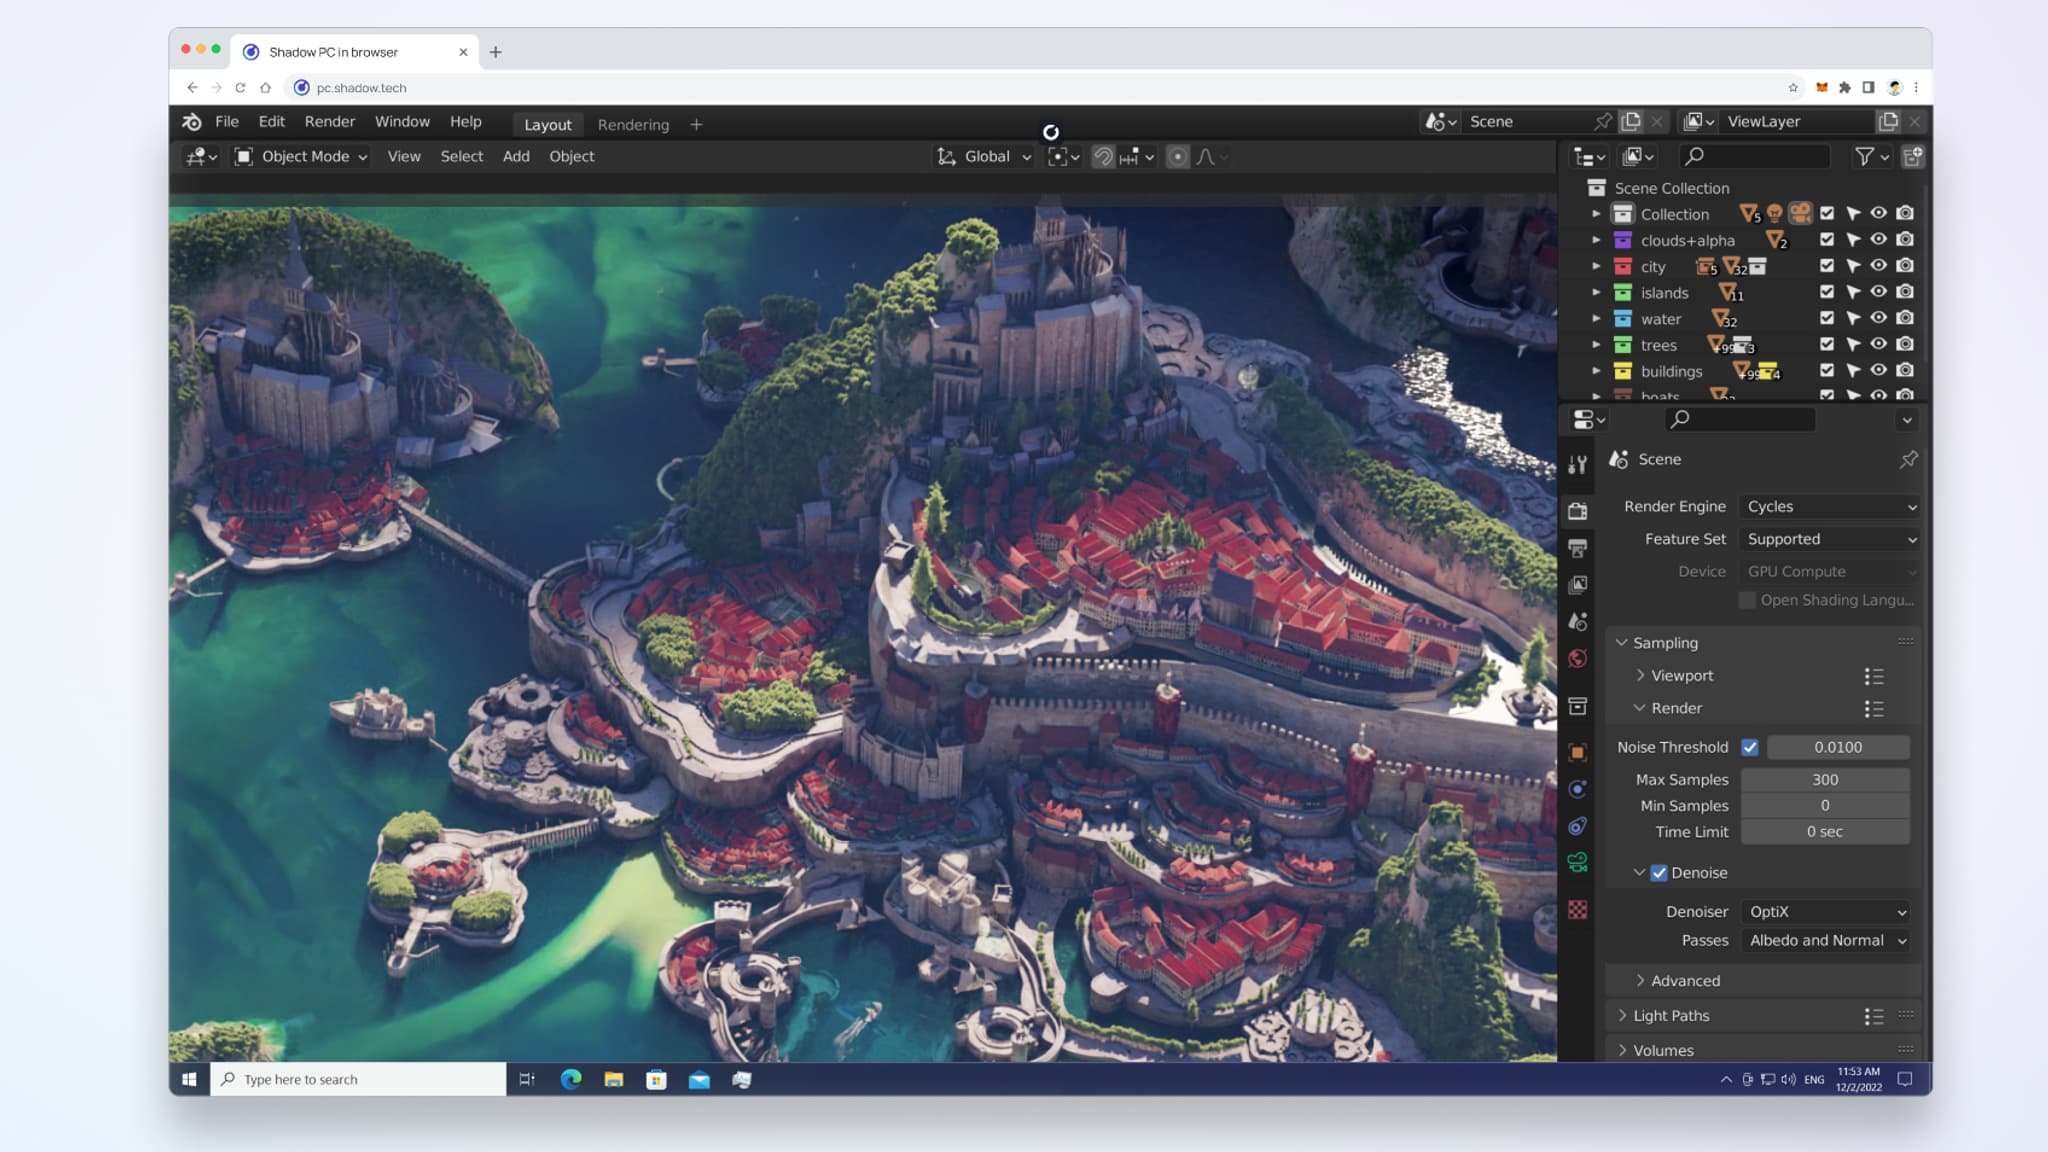The width and height of the screenshot is (2048, 1152).
Task: Select the Render properties tab icon
Action: click(1578, 511)
